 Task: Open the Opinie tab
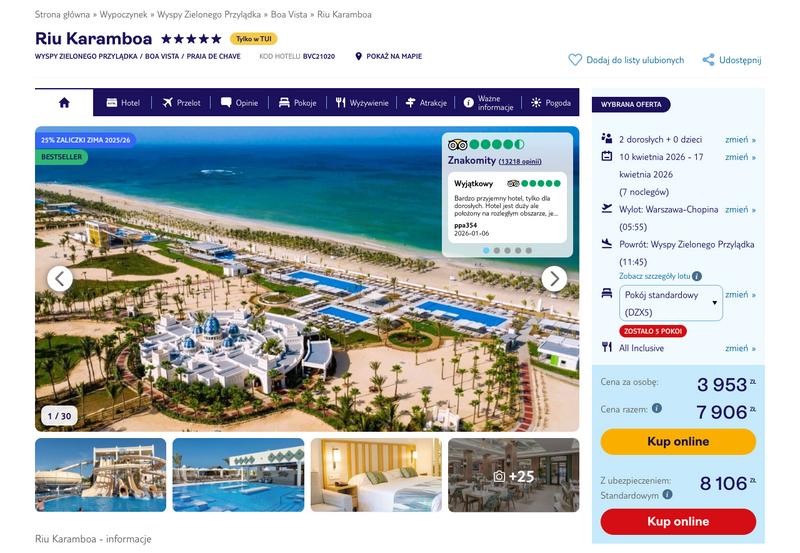pos(239,103)
